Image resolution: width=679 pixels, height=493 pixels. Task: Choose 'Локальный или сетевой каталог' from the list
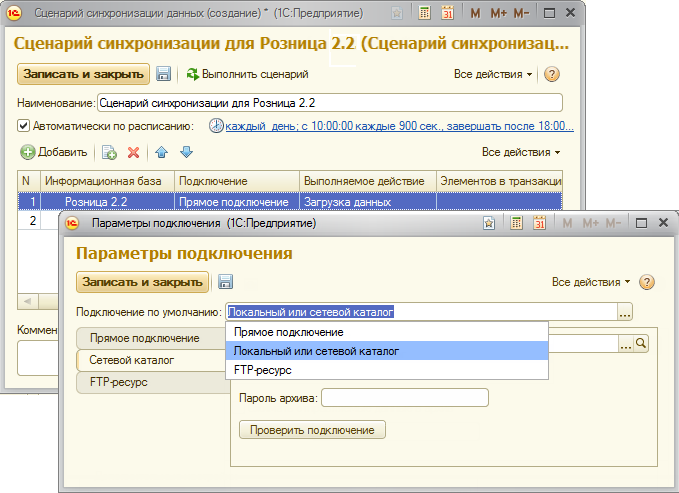(387, 351)
